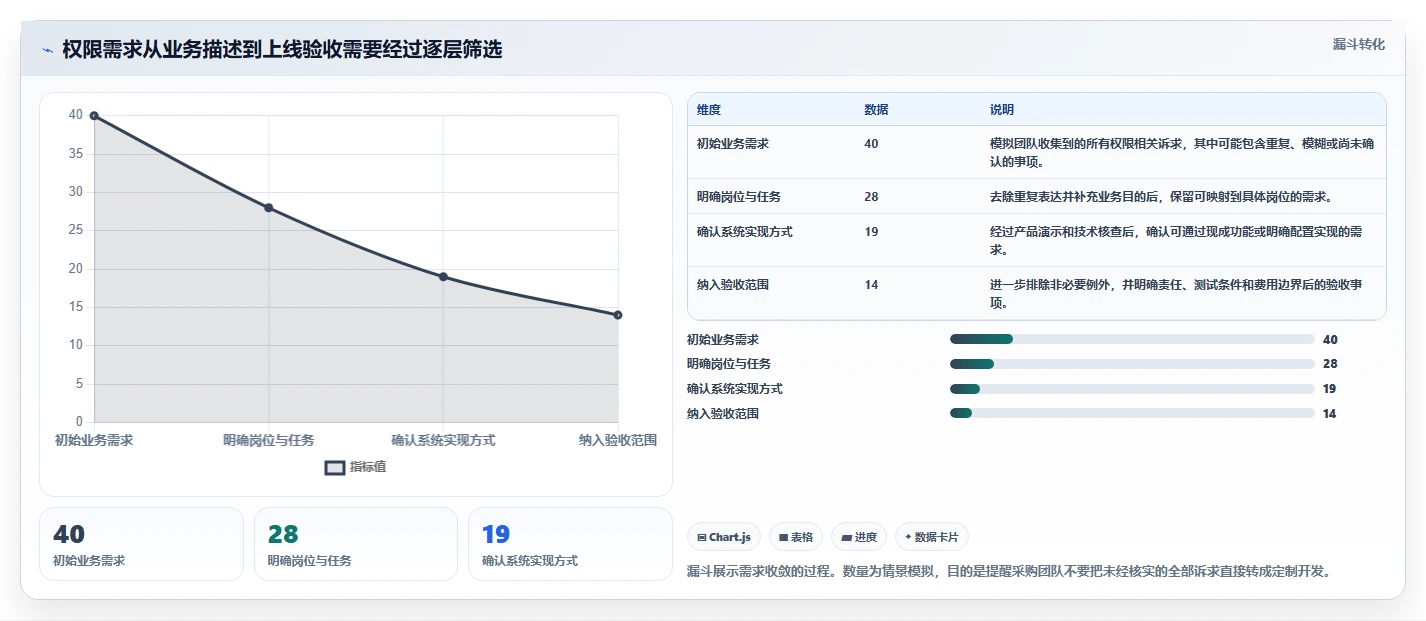1426x621 pixels.
Task: Click x-axis label 初始业务需求 on chart
Action: click(x=94, y=440)
